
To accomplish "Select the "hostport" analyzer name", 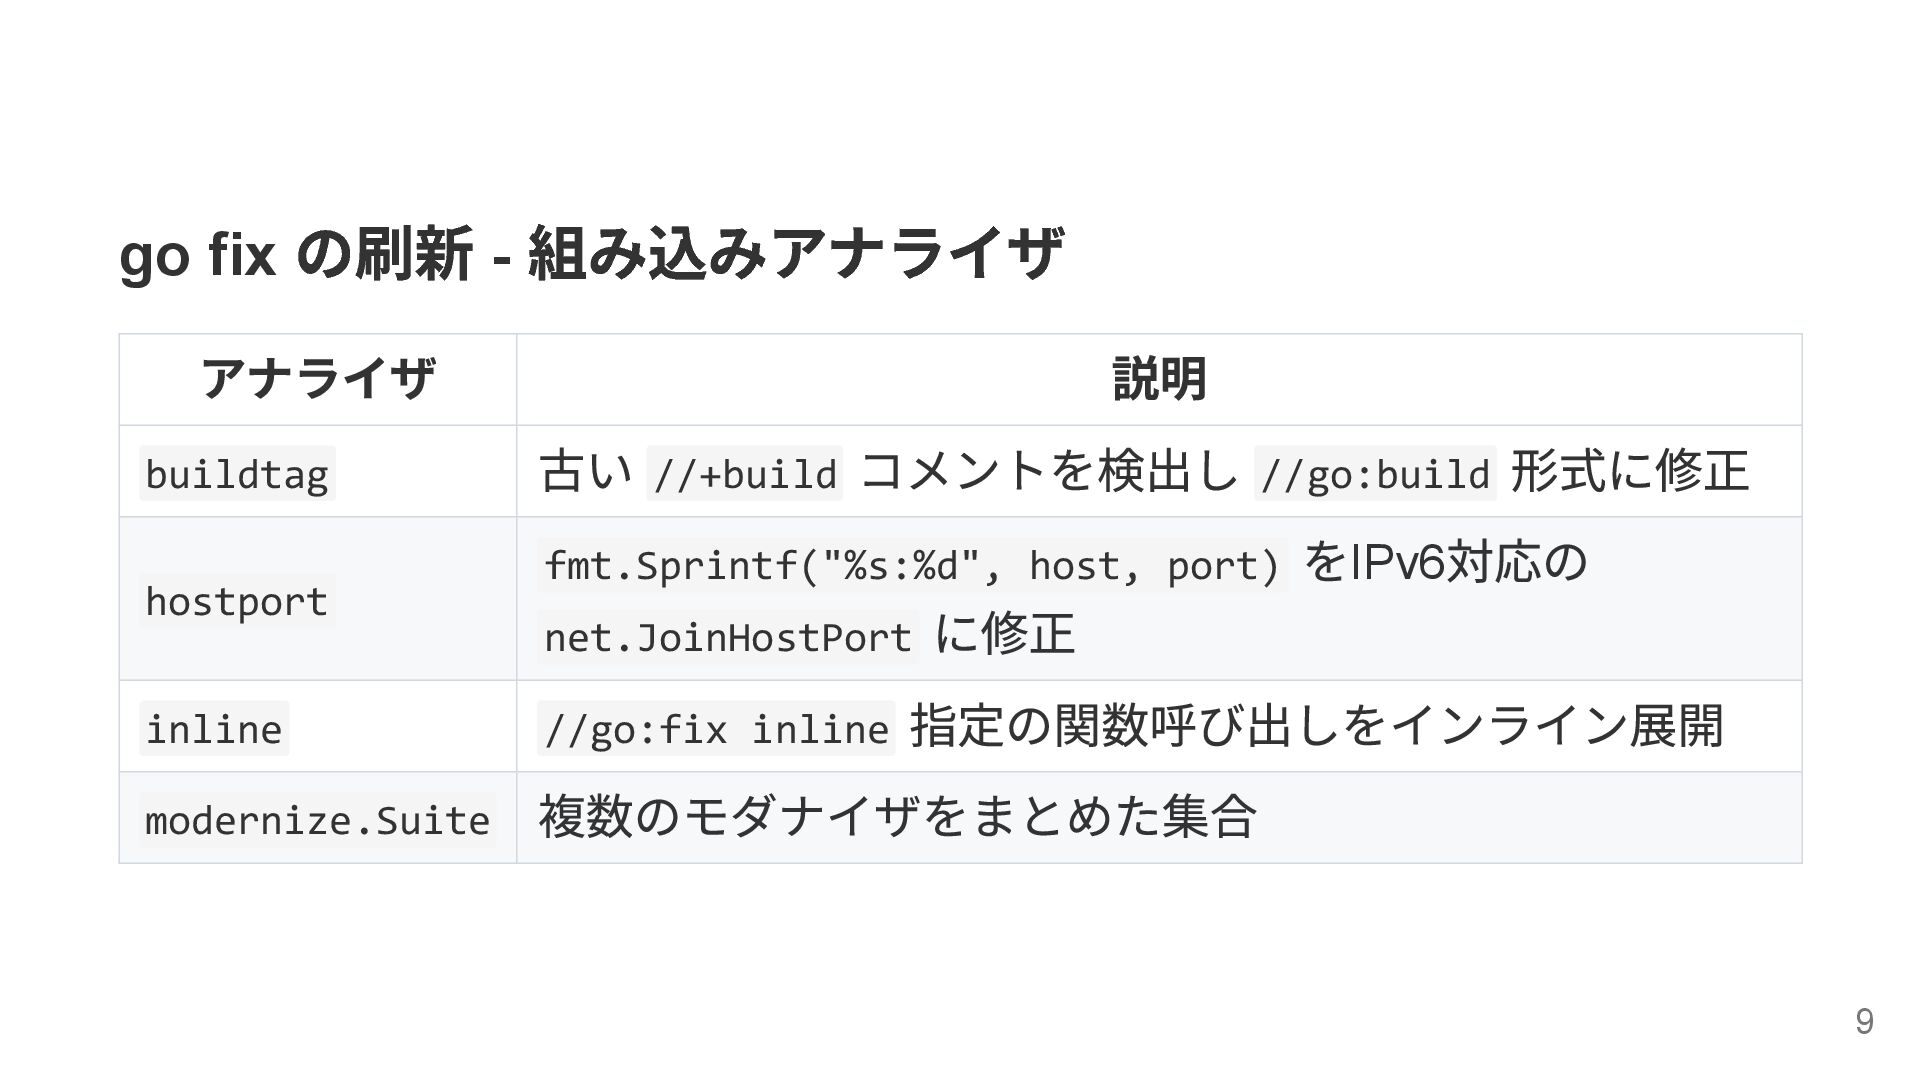I will 237,601.
